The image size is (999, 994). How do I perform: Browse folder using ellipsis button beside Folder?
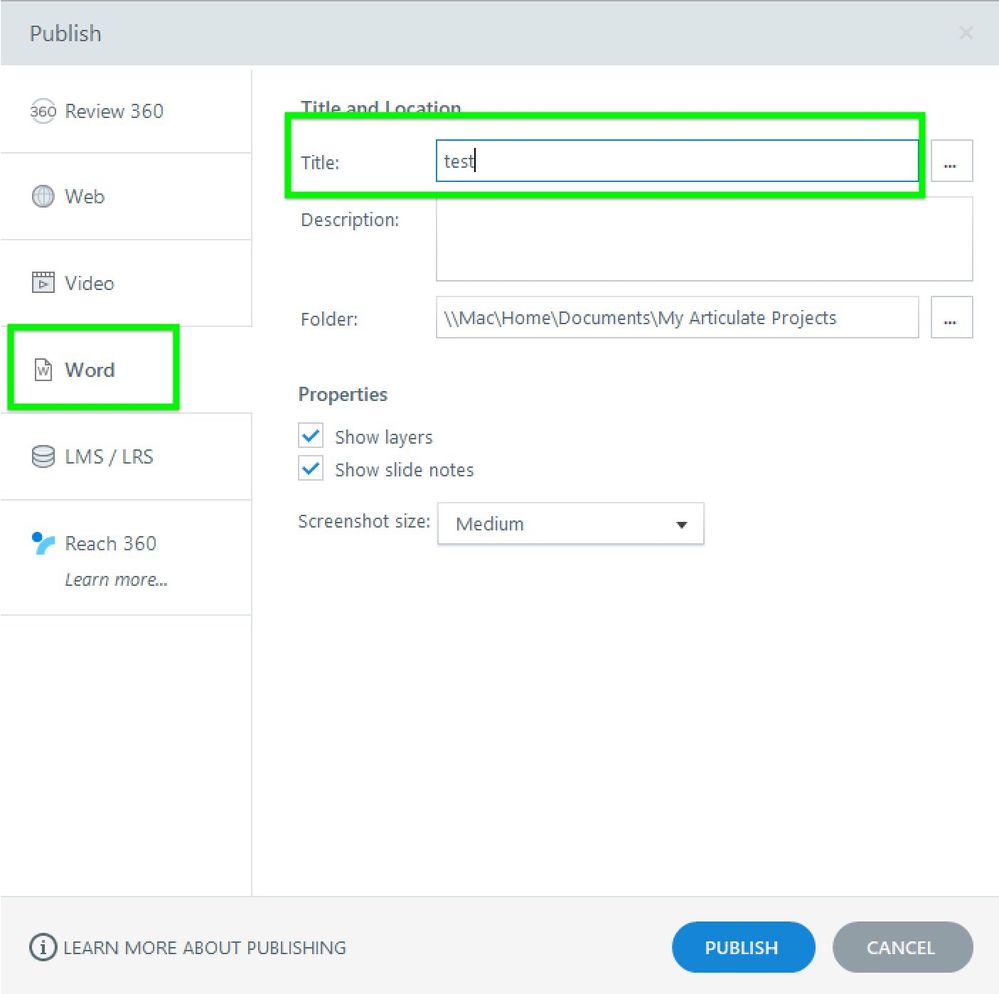(x=951, y=318)
